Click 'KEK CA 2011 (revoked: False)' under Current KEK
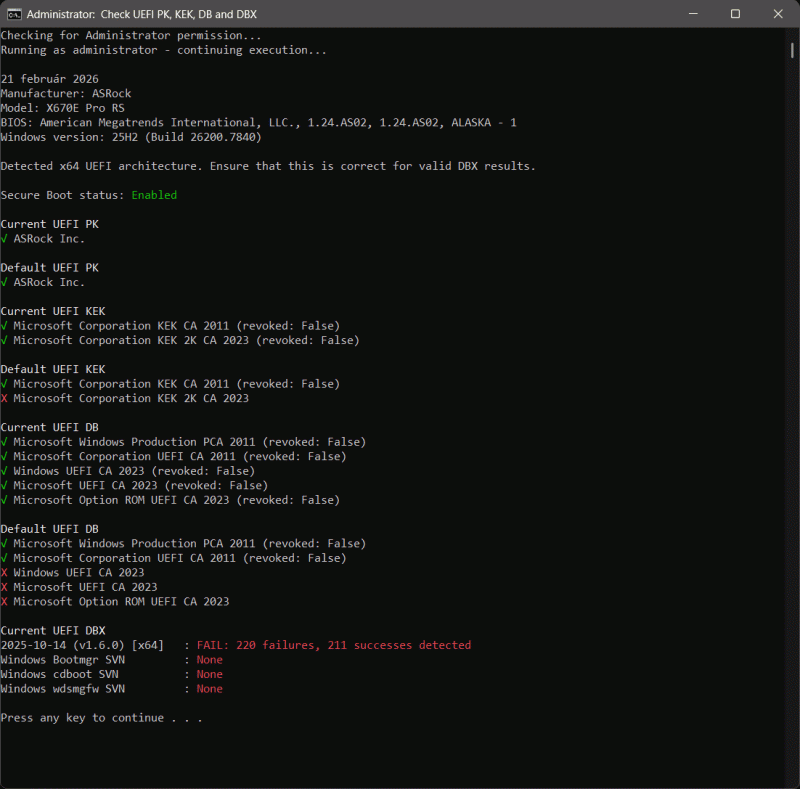This screenshot has height=789, width=800. (x=177, y=326)
